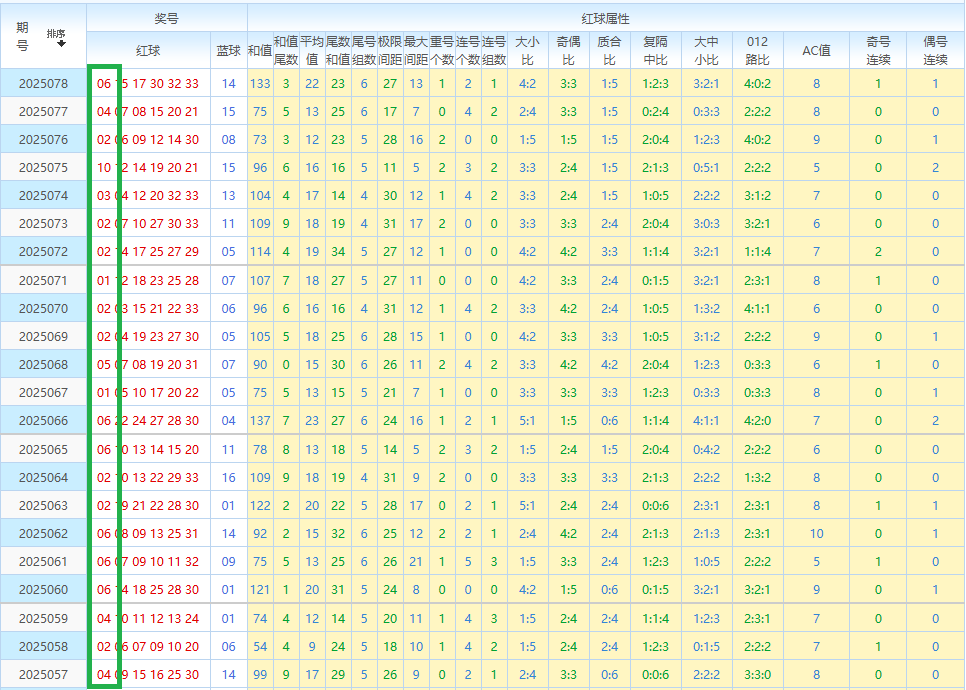Select issue number 2025060
The image size is (966, 690).
click(43, 590)
